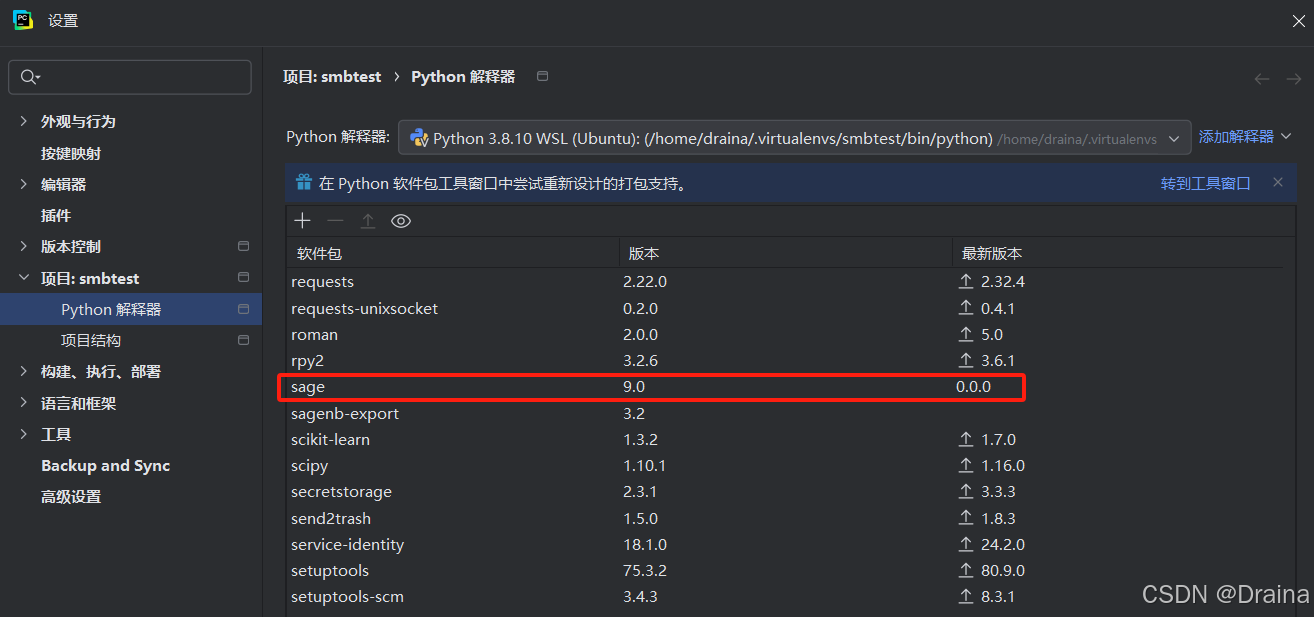Open the 添加解释器 dropdown
This screenshot has height=617, width=1314.
1245,137
